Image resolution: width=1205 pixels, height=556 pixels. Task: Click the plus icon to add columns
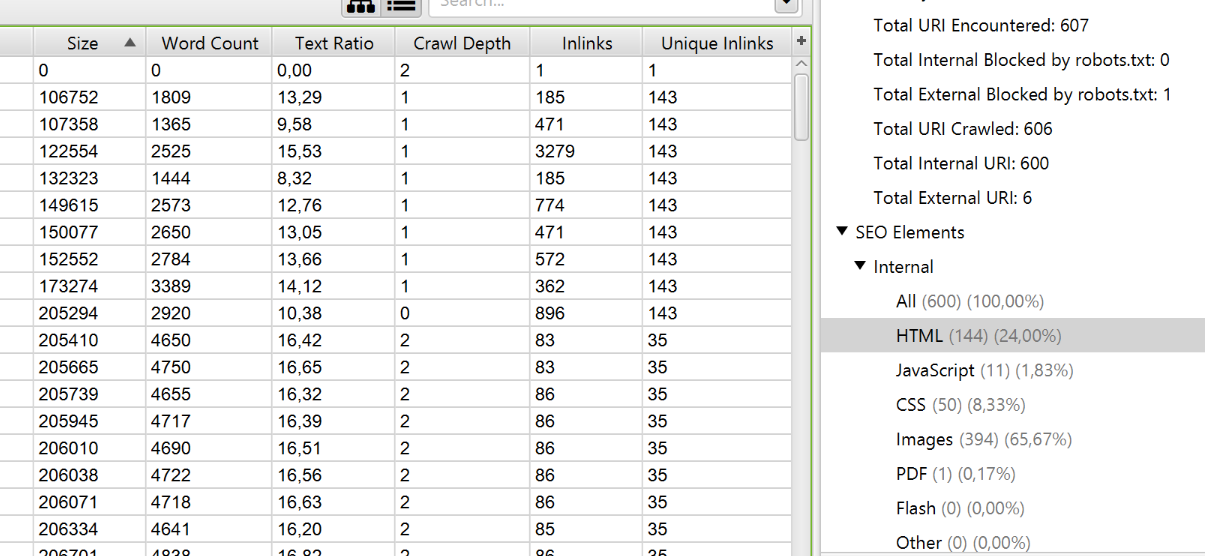pyautogui.click(x=800, y=41)
